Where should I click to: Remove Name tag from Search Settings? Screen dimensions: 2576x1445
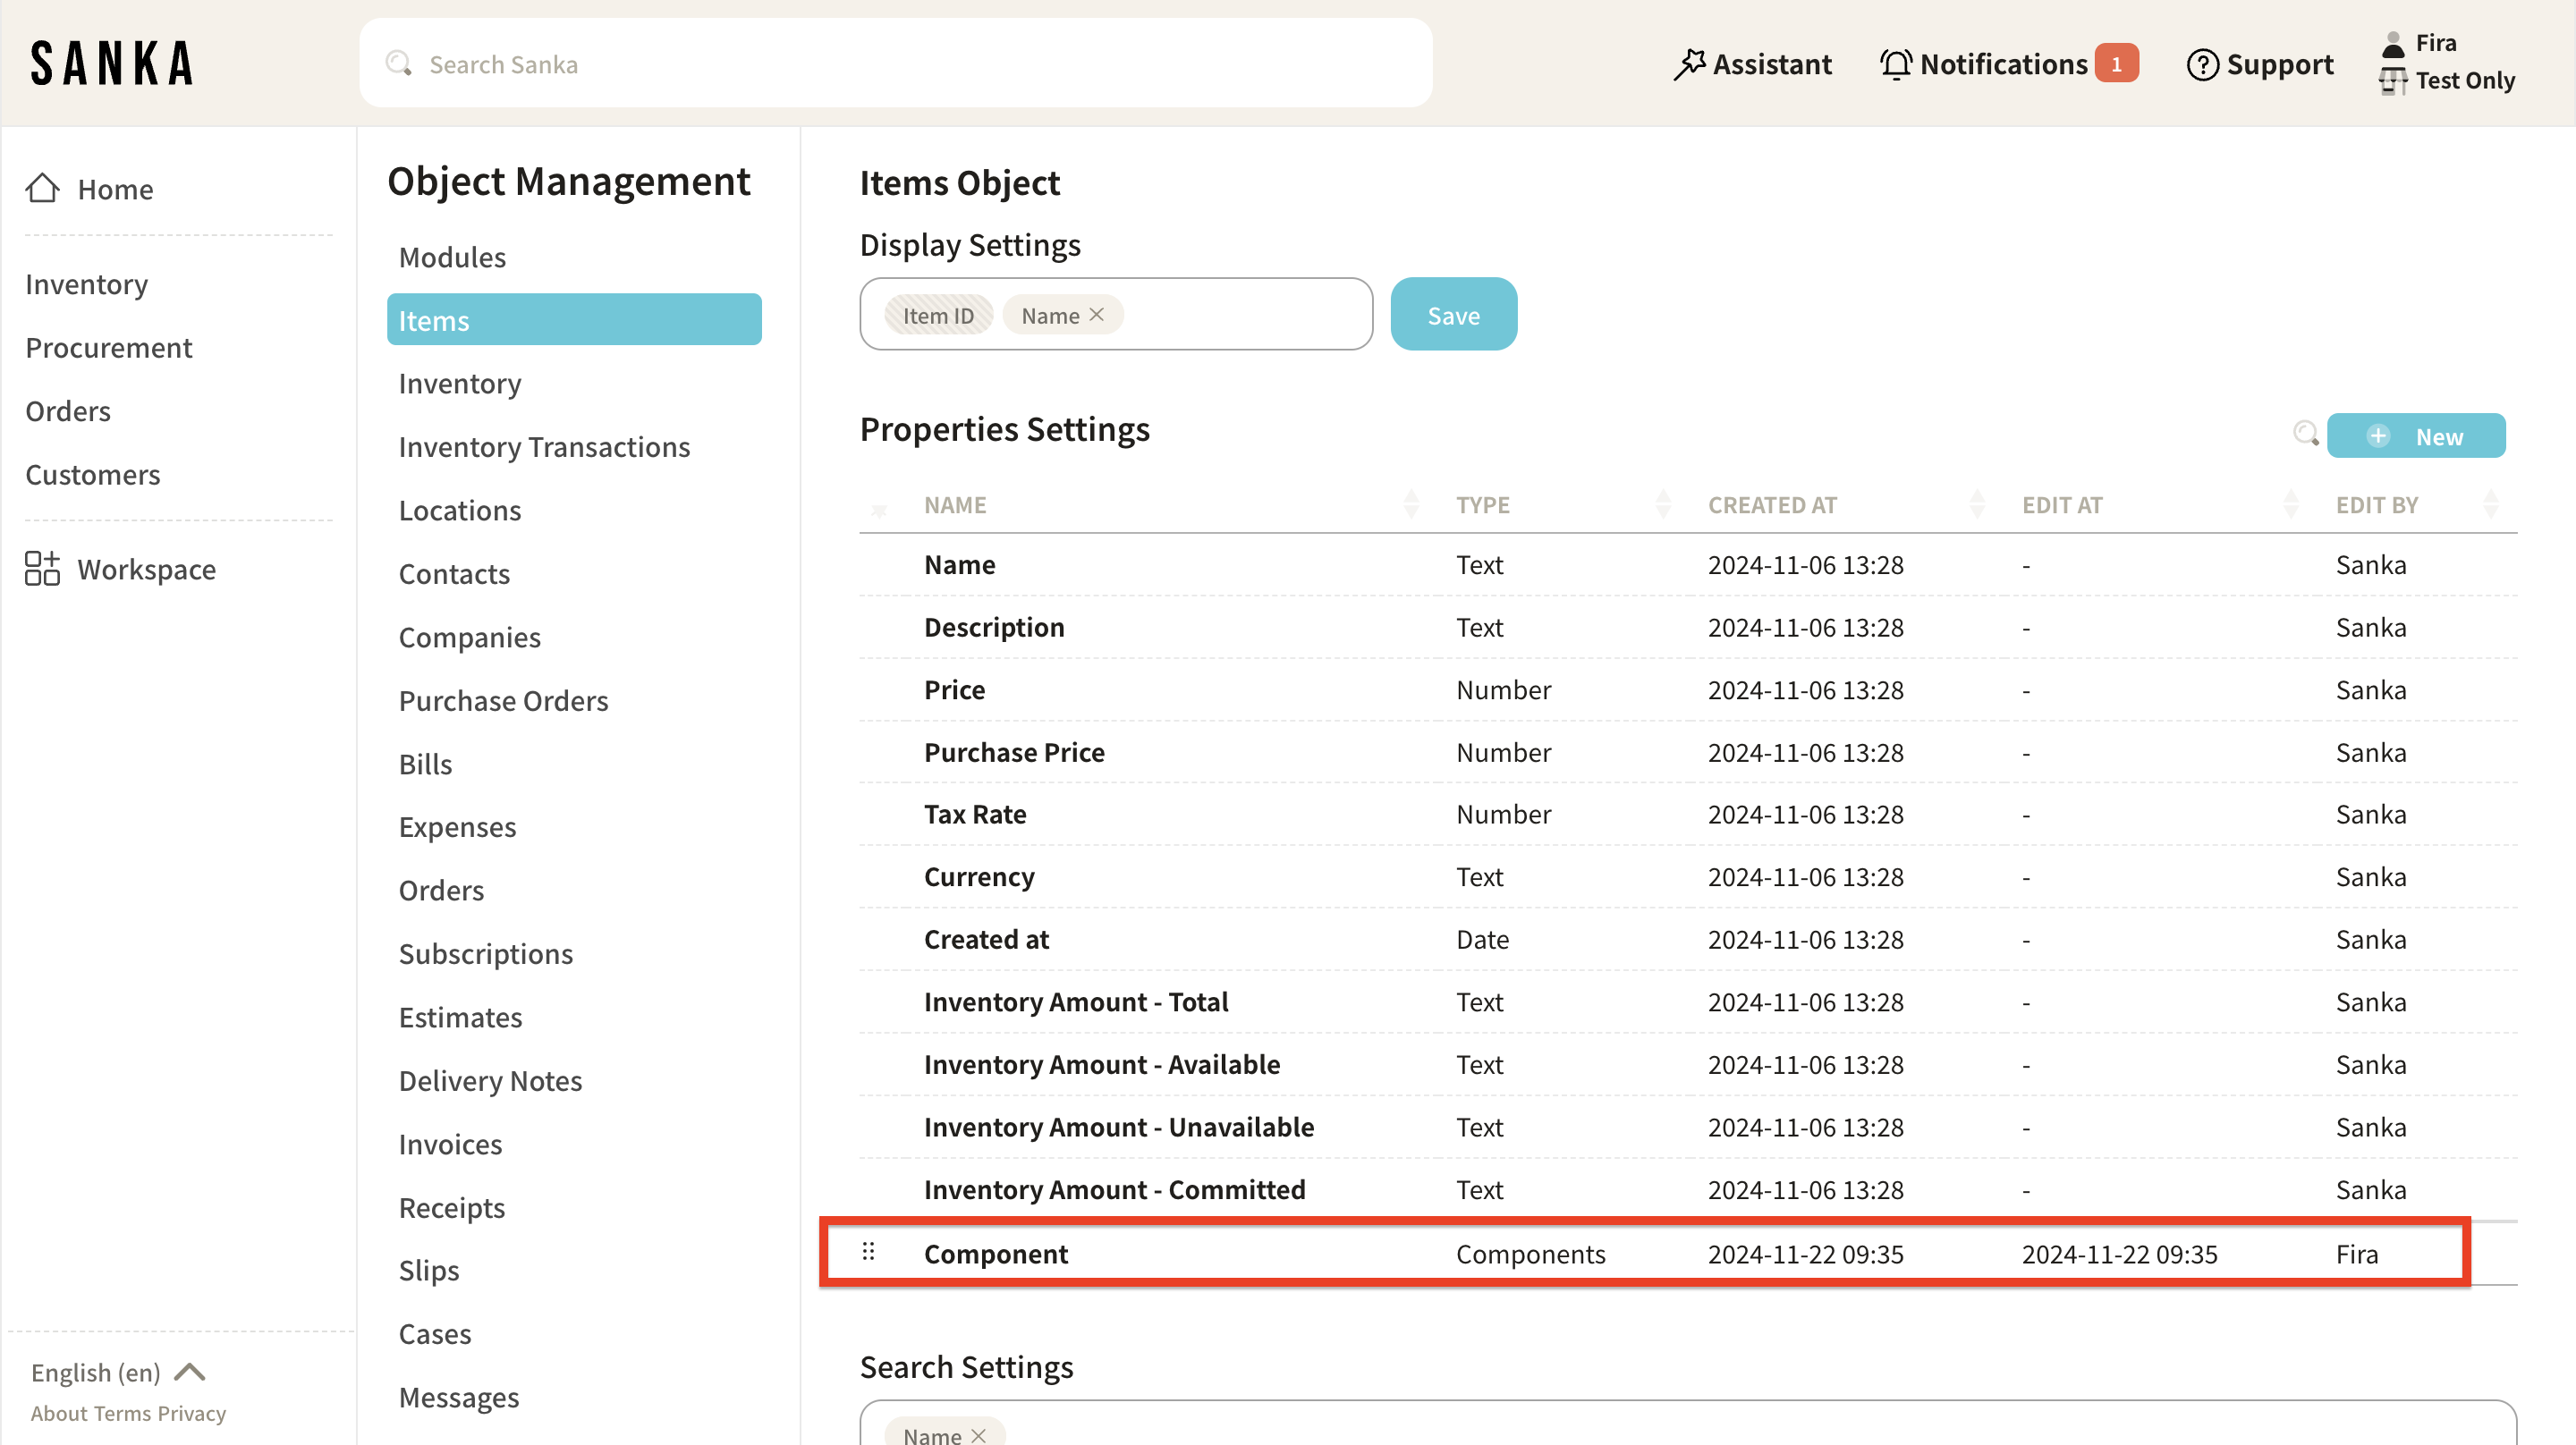click(979, 1435)
